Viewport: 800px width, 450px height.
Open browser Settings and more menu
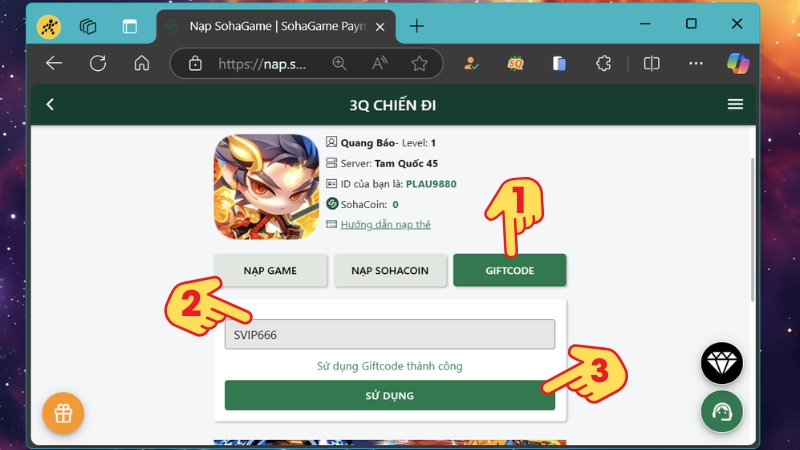coord(696,63)
